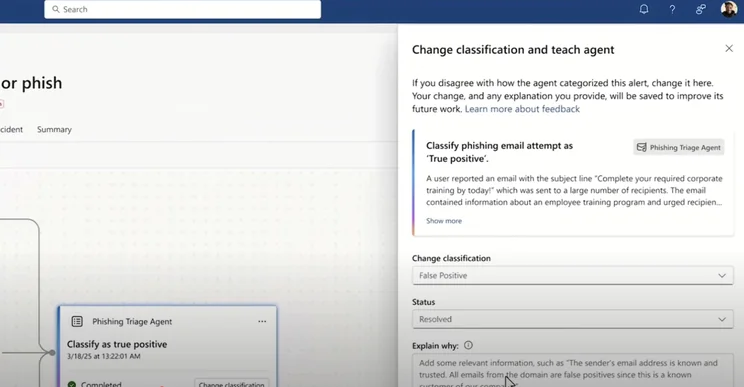Click the Explain why text area
744x387 pixels.
click(573, 370)
